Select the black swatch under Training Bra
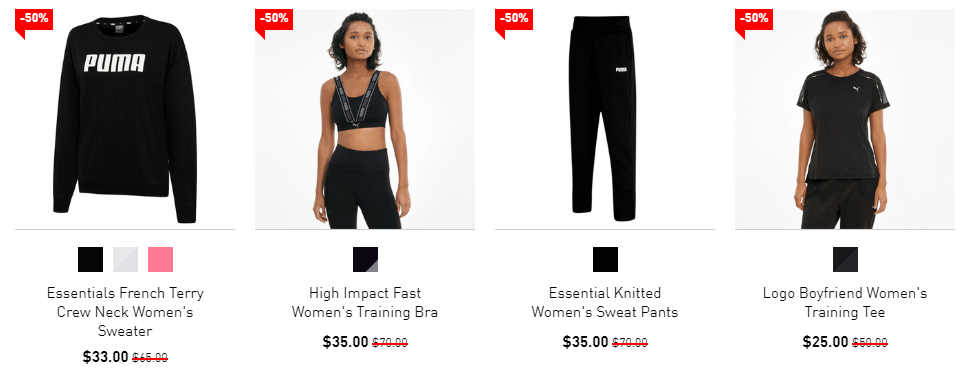This screenshot has height=370, width=970. pyautogui.click(x=366, y=259)
